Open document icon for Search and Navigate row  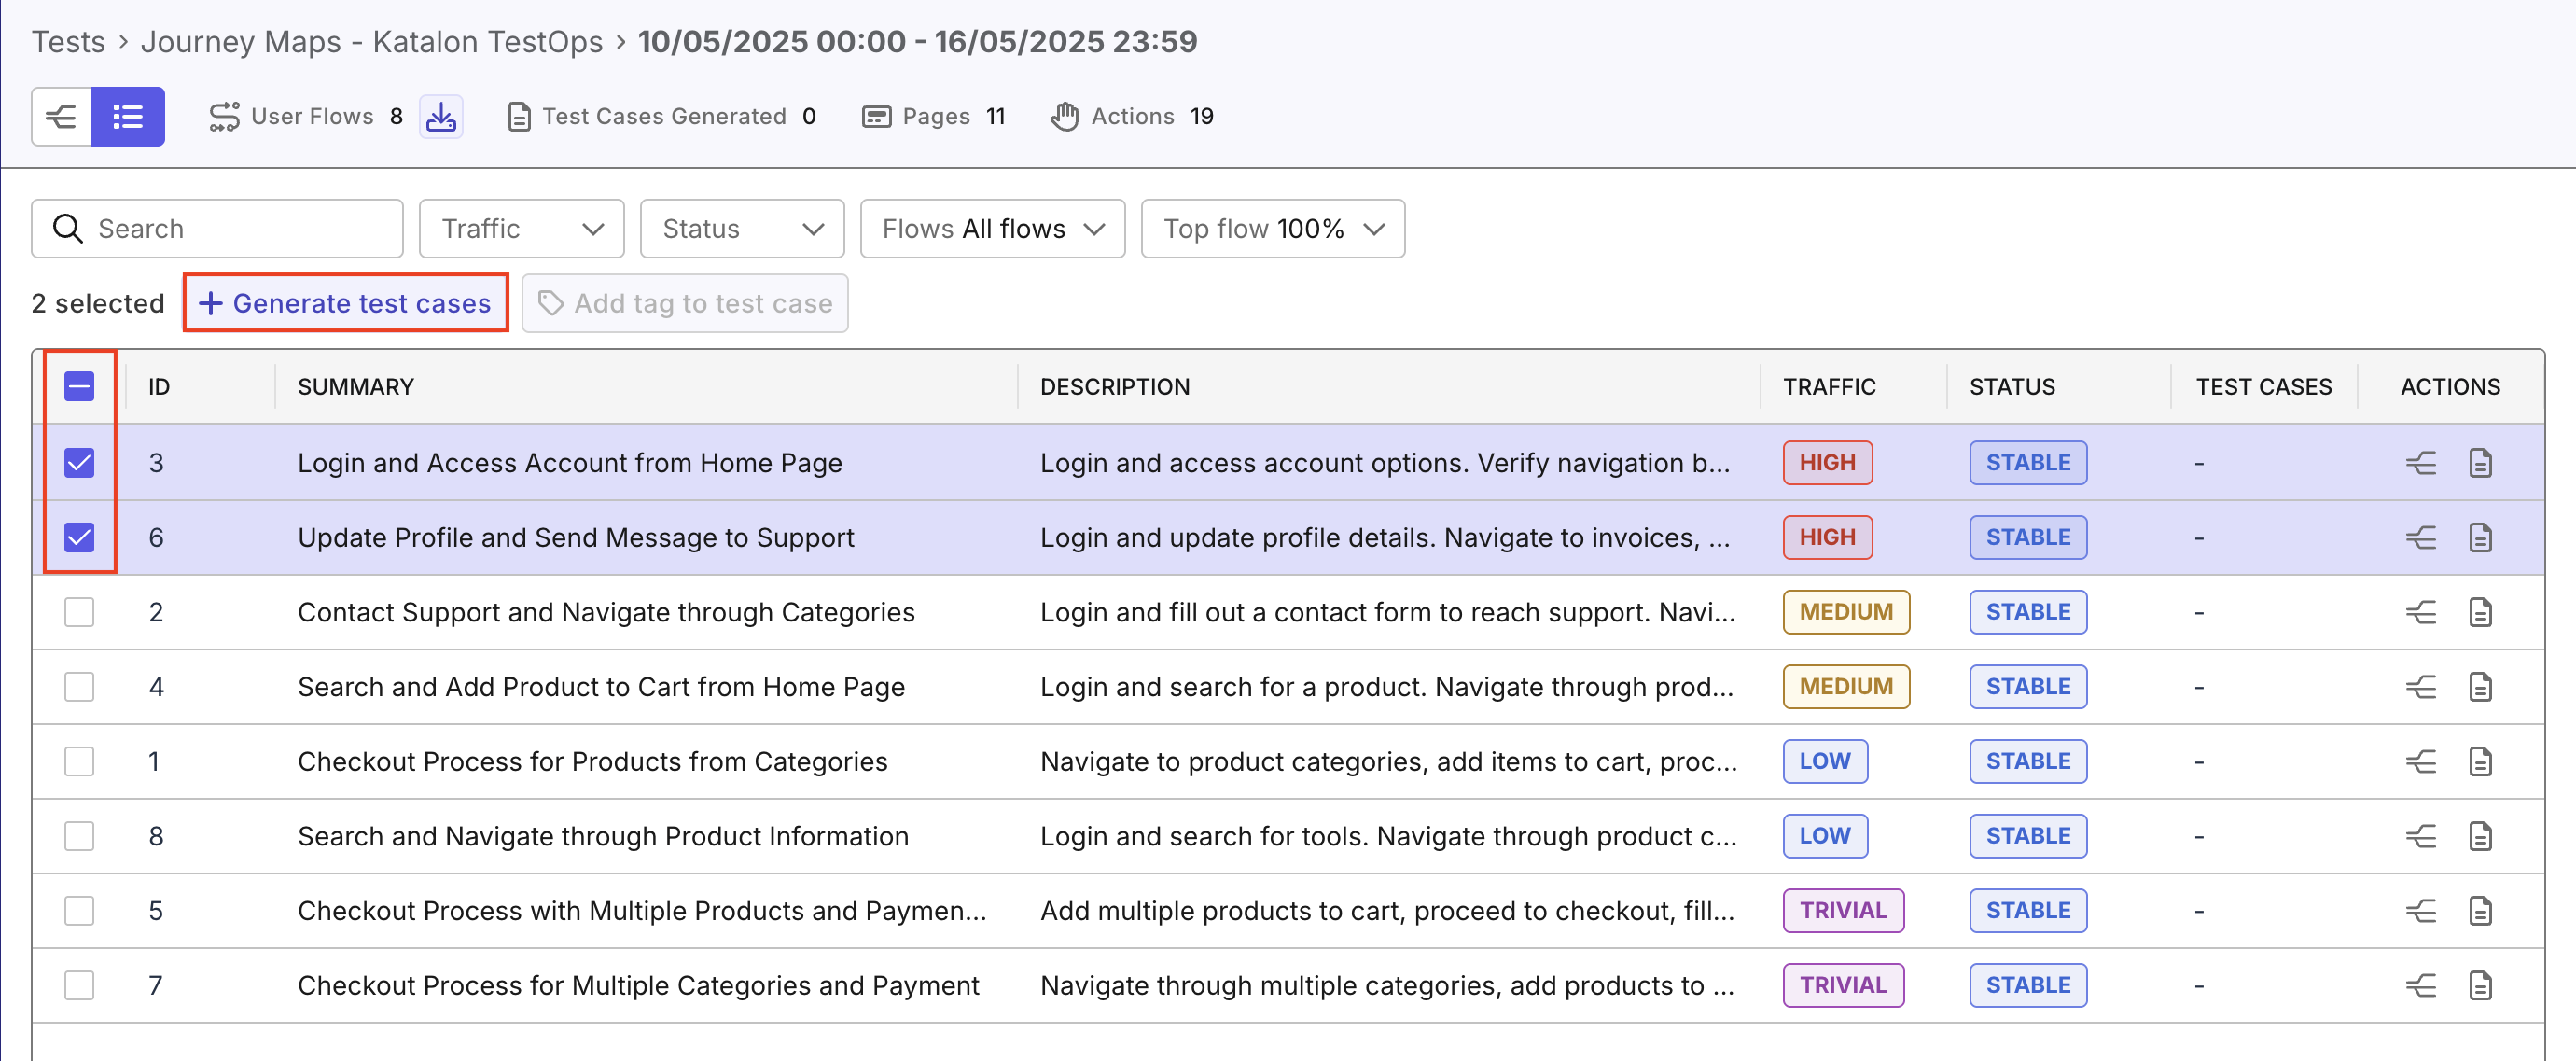[x=2480, y=836]
